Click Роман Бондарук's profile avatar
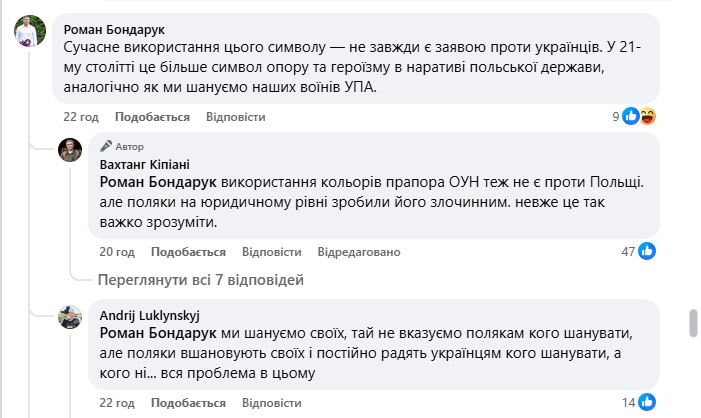The image size is (701, 418). [x=28, y=32]
